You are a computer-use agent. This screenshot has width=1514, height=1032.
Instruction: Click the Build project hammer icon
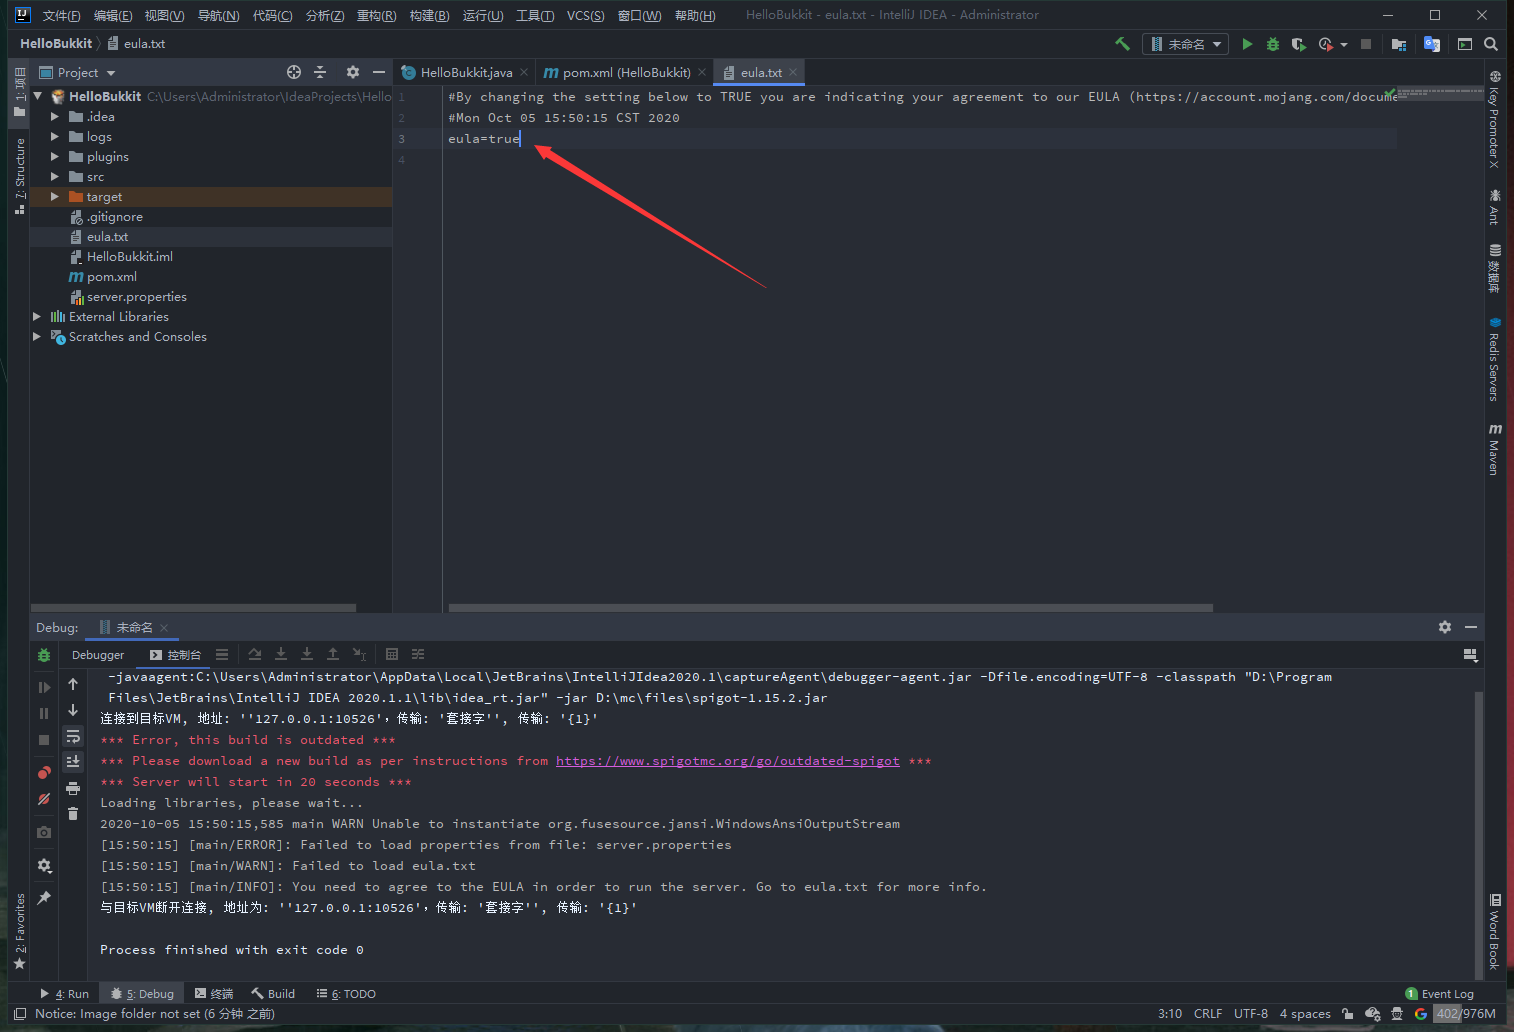[x=1122, y=44]
